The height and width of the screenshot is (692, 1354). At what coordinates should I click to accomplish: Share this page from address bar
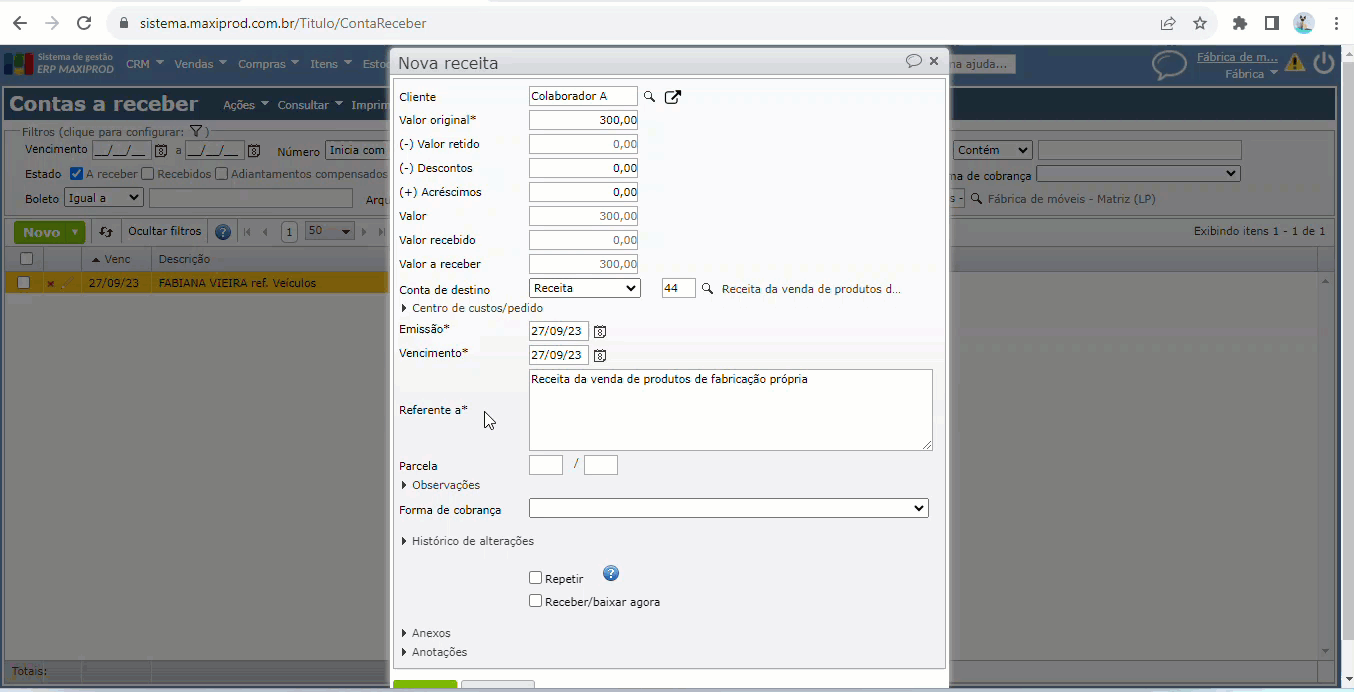tap(1168, 23)
